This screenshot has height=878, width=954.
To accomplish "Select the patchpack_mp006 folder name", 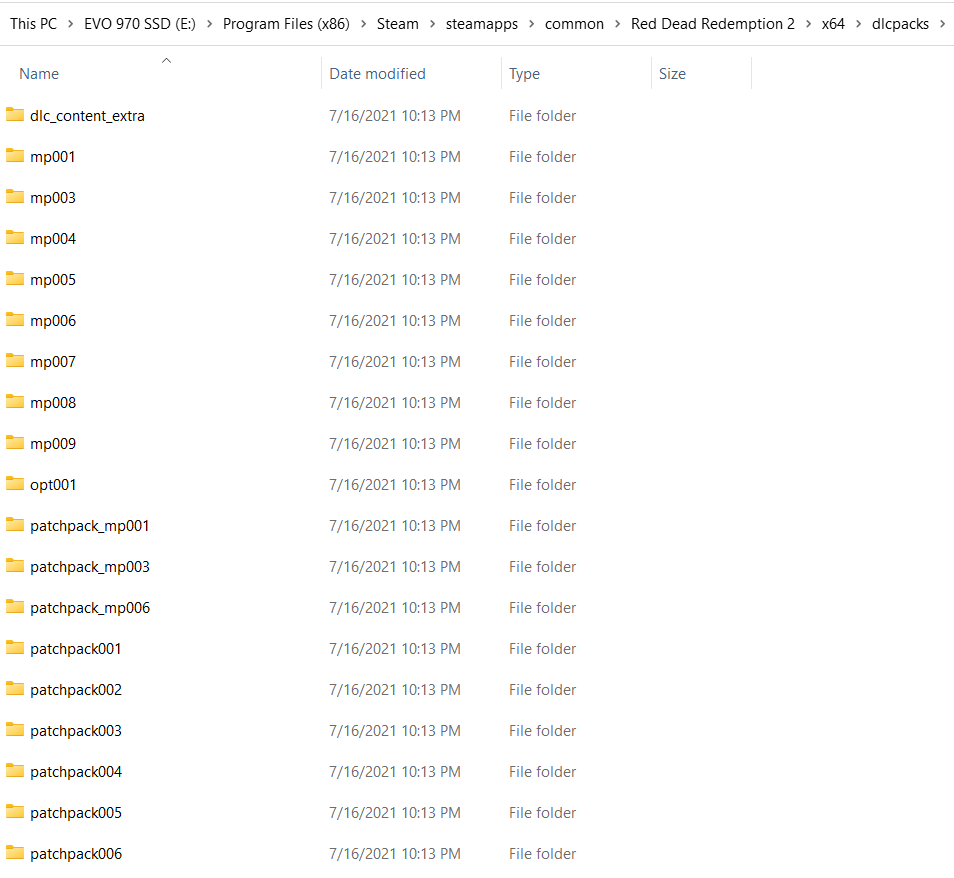I will pos(90,608).
